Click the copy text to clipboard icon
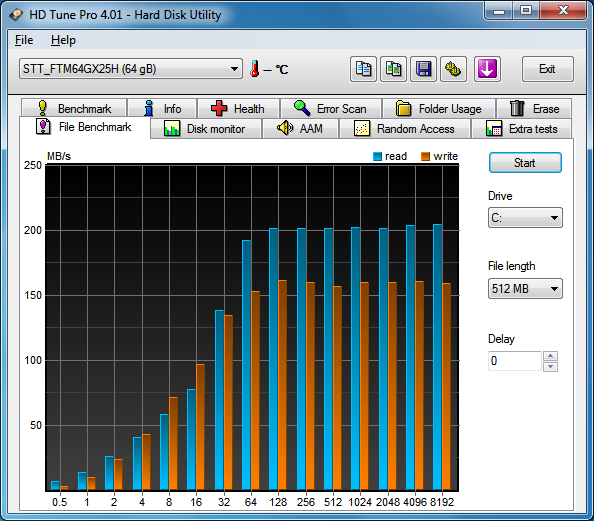 point(363,69)
